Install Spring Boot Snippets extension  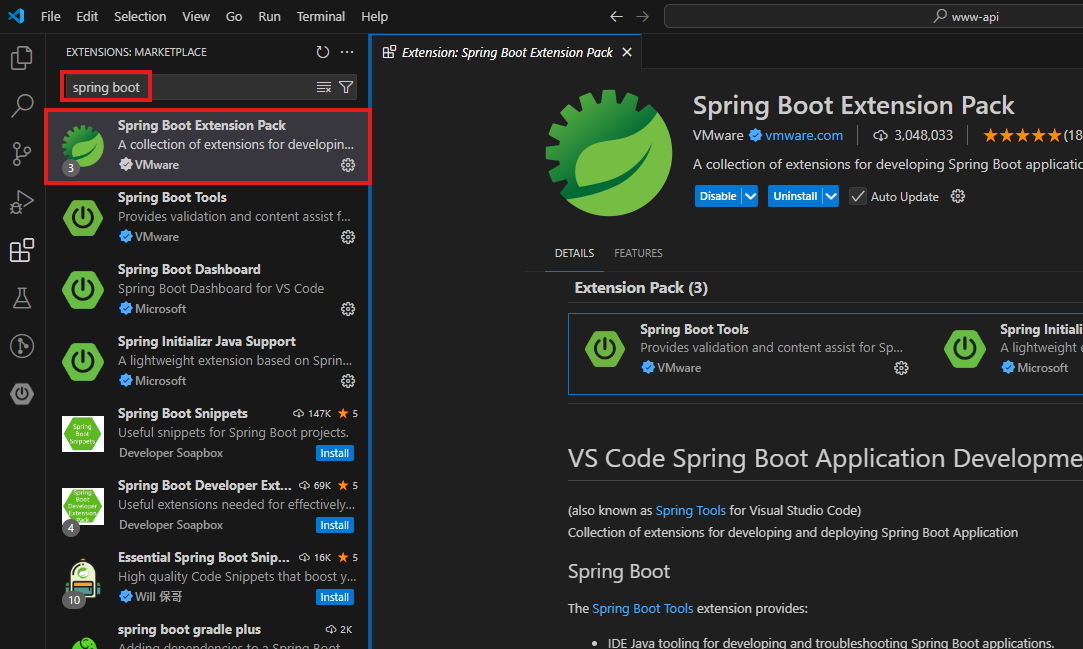[x=335, y=453]
